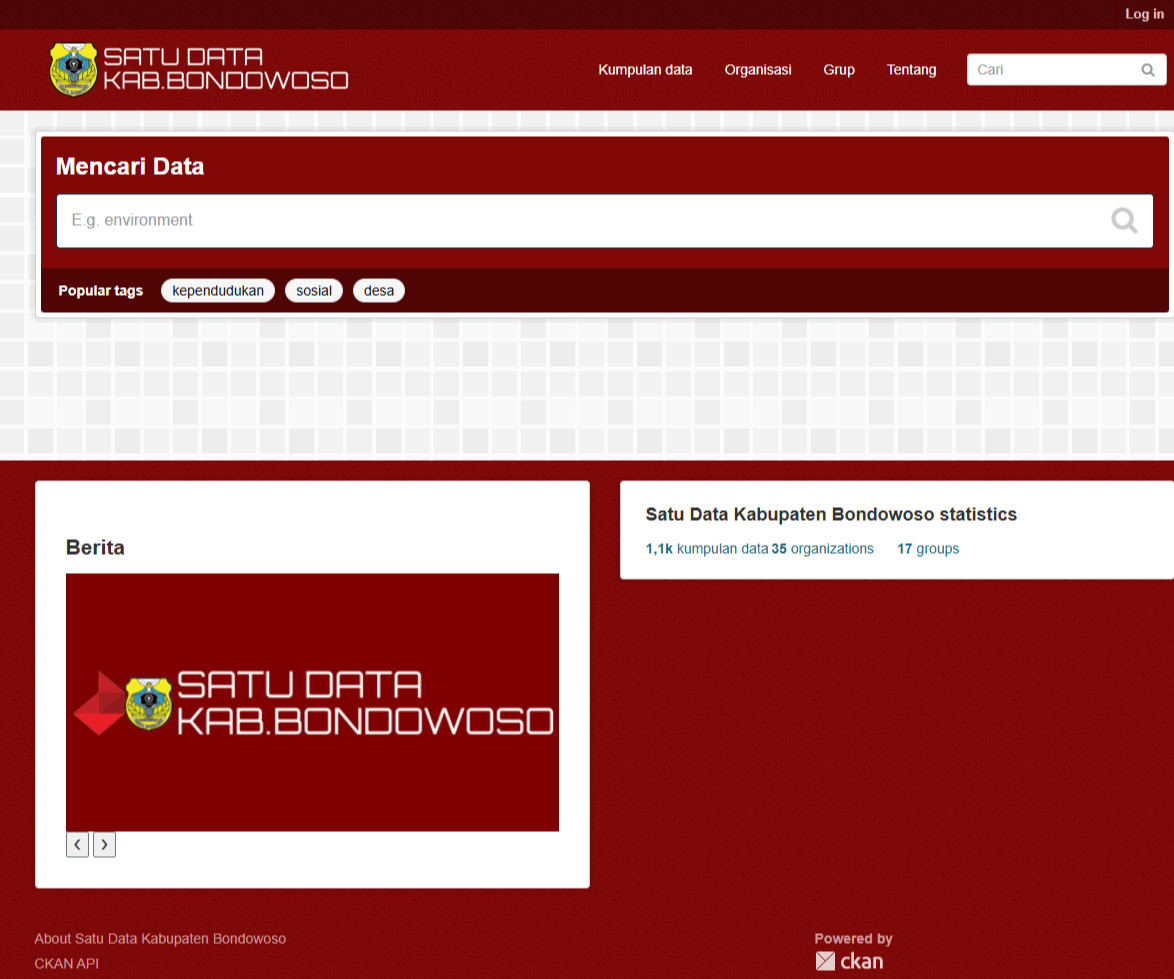
Task: Click the CKAN logo in footer
Action: coord(849,961)
